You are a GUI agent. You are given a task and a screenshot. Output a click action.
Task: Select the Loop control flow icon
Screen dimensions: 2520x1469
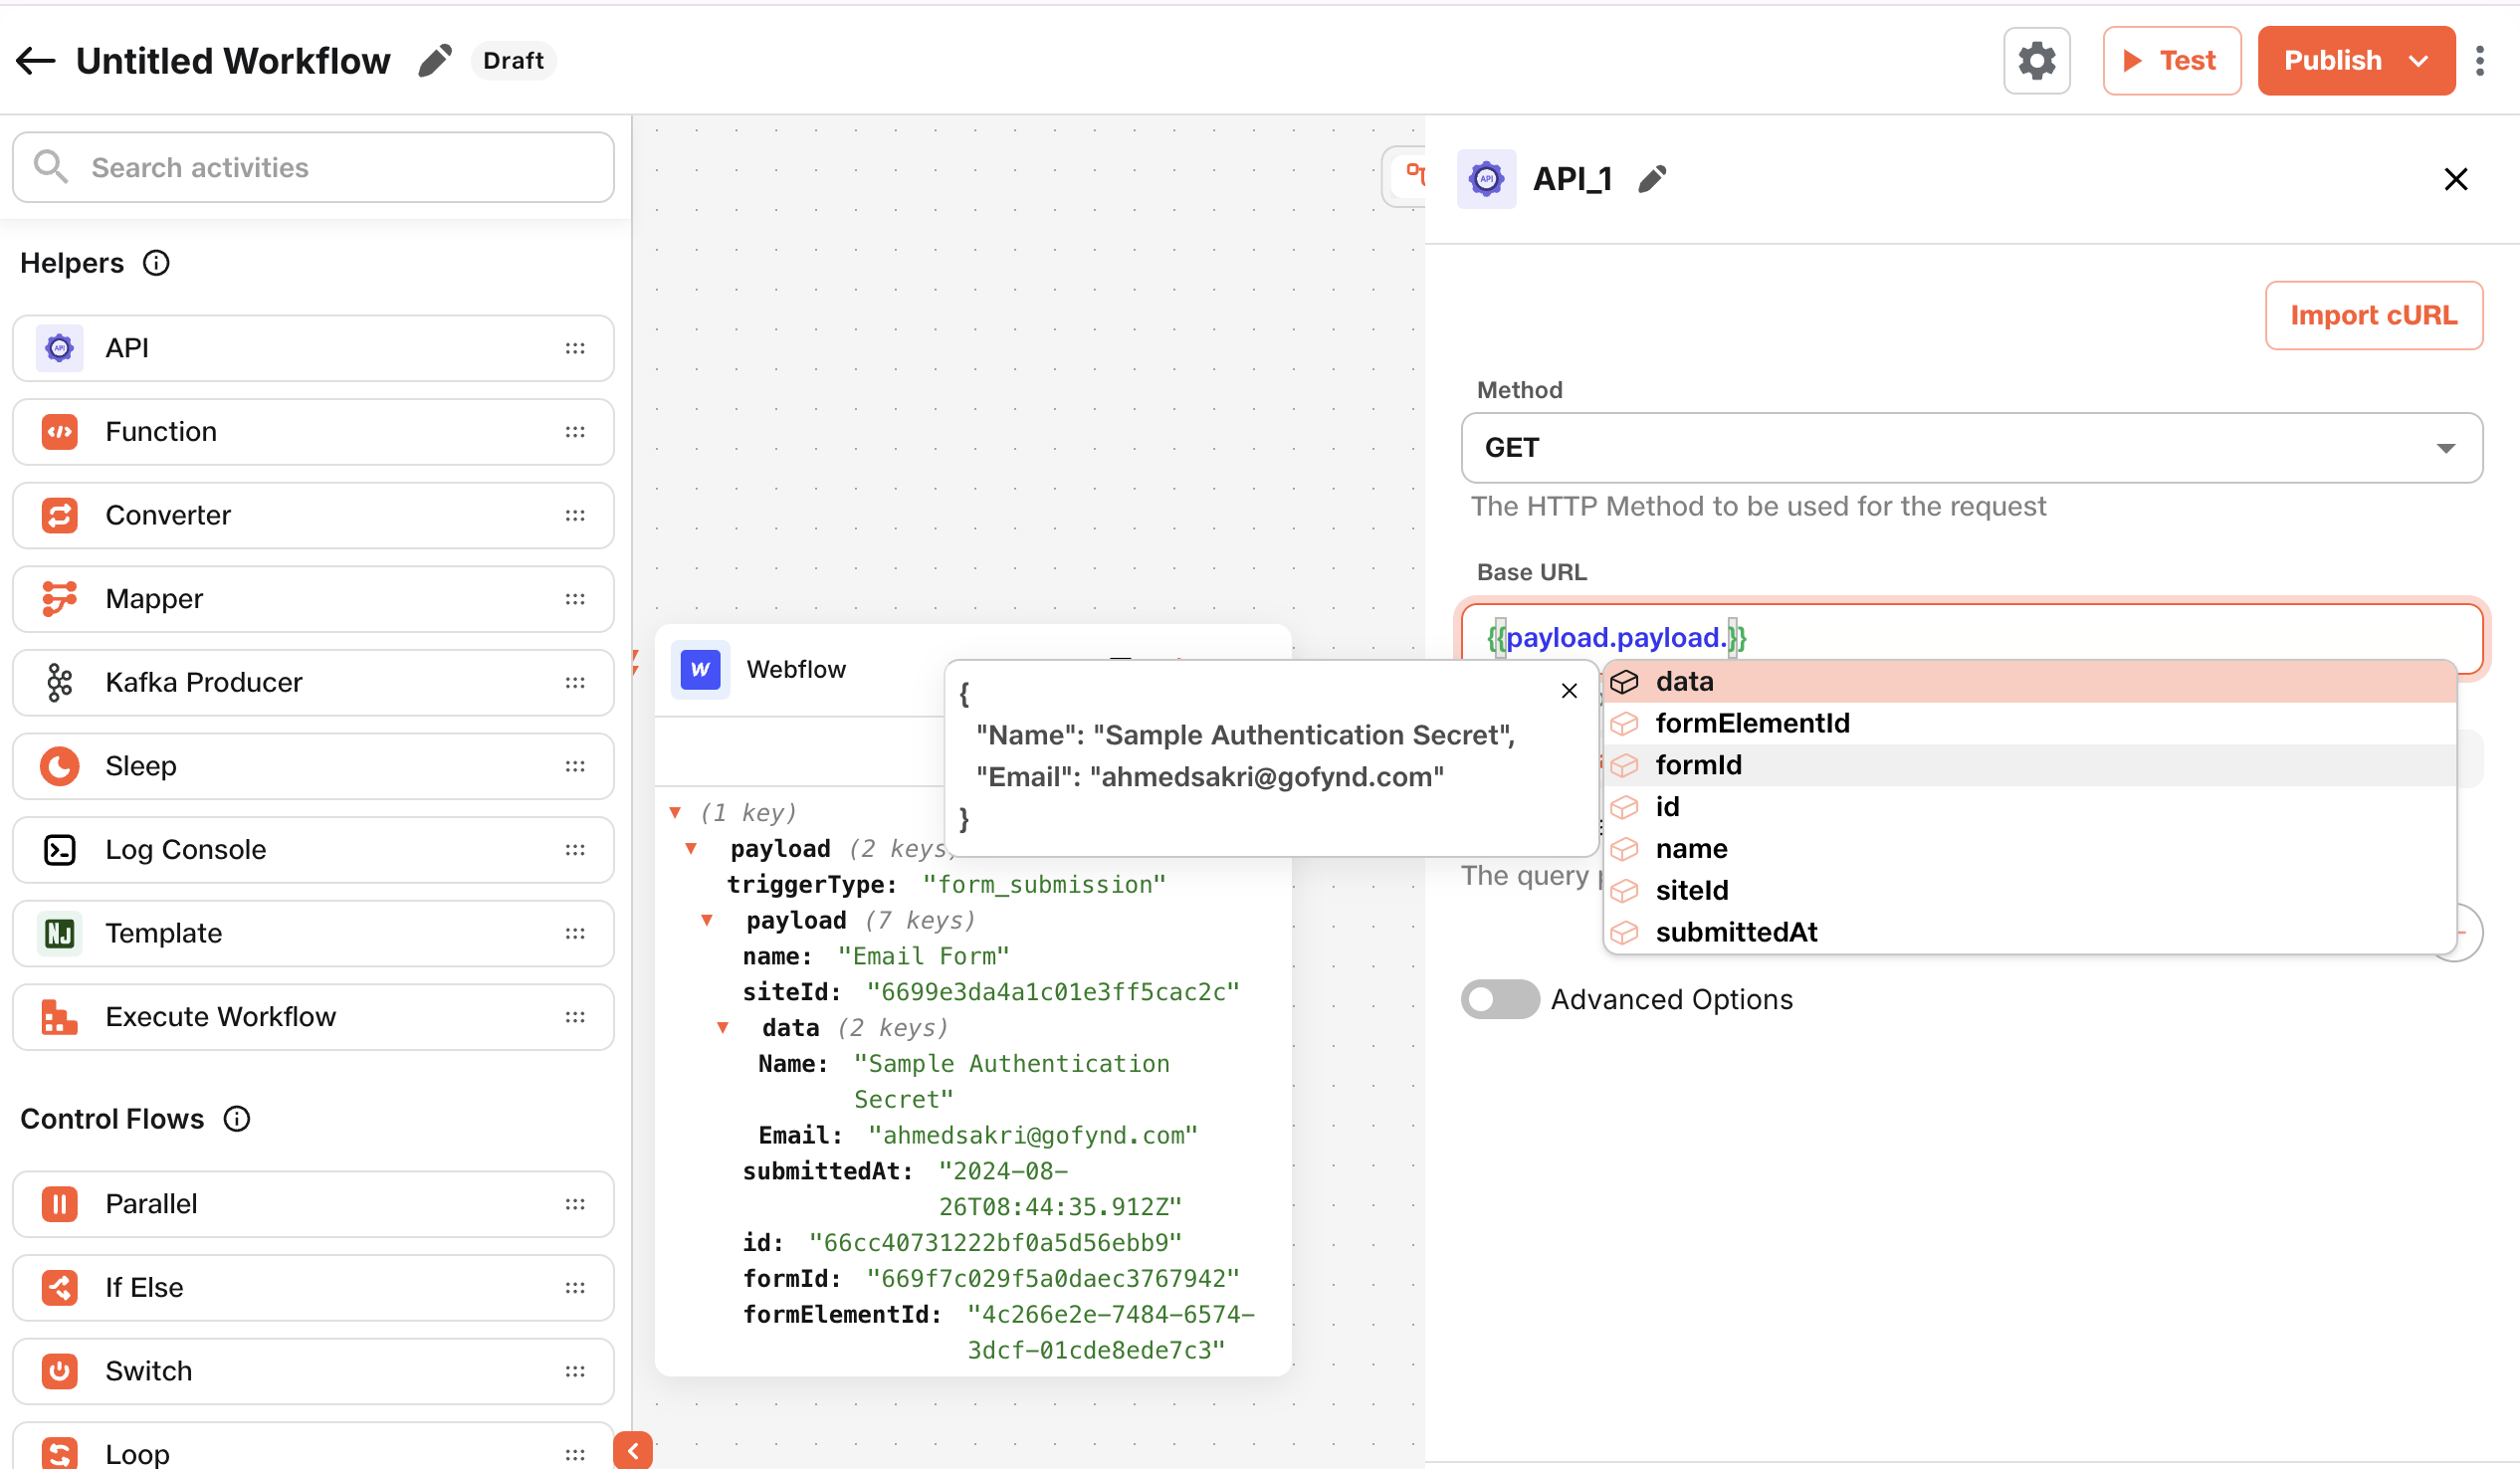click(x=60, y=1454)
